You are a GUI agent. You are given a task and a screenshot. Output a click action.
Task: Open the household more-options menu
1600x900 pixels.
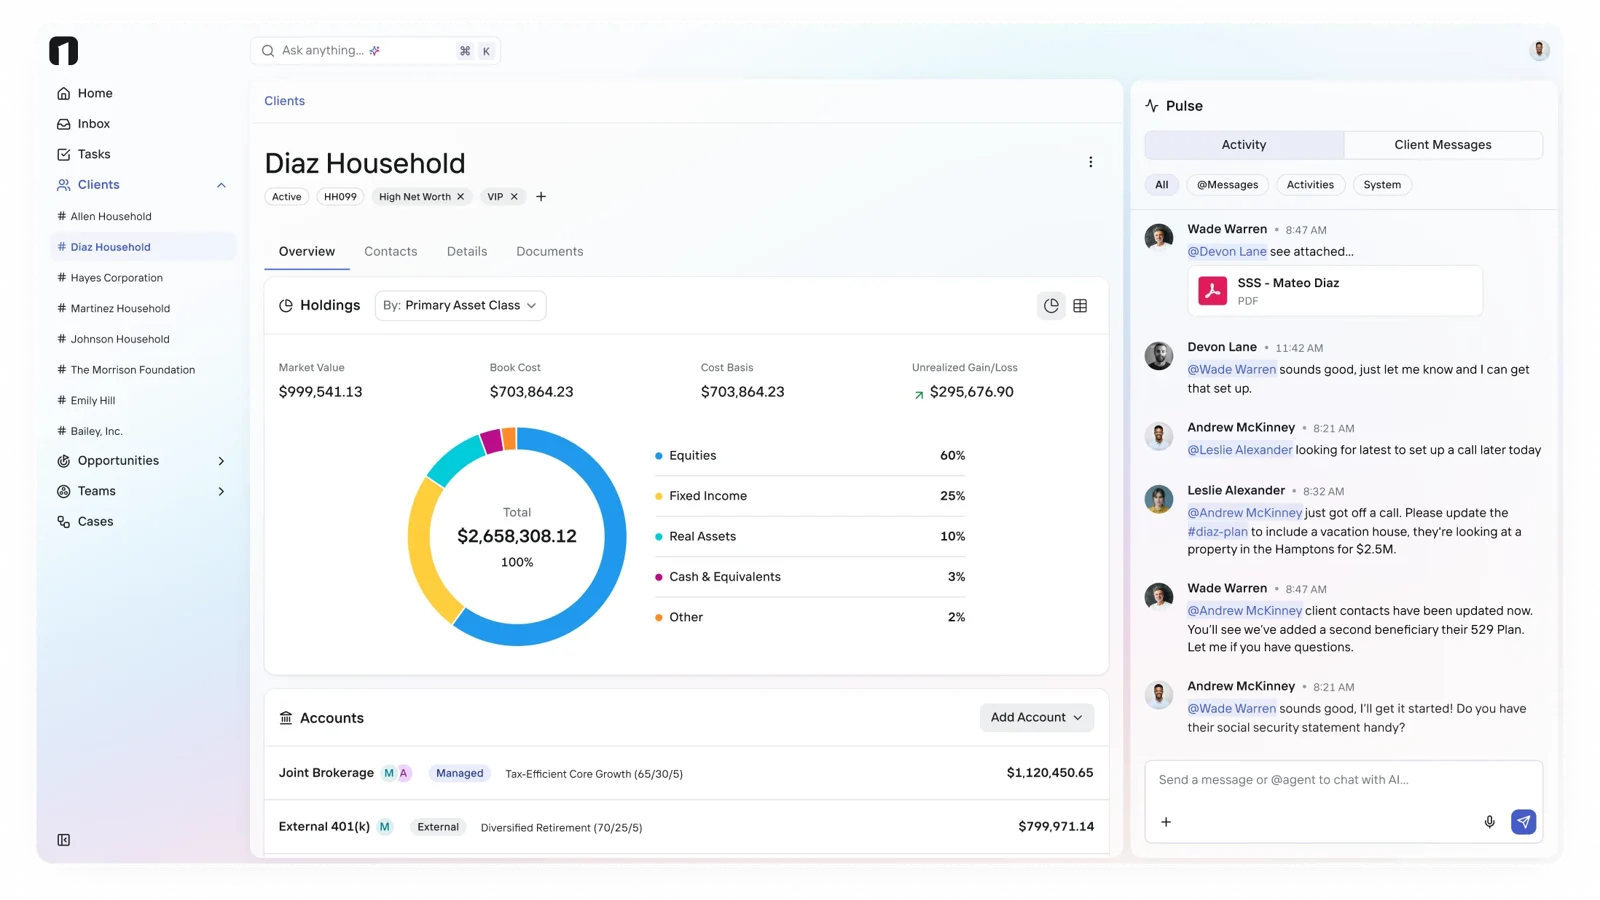tap(1090, 162)
